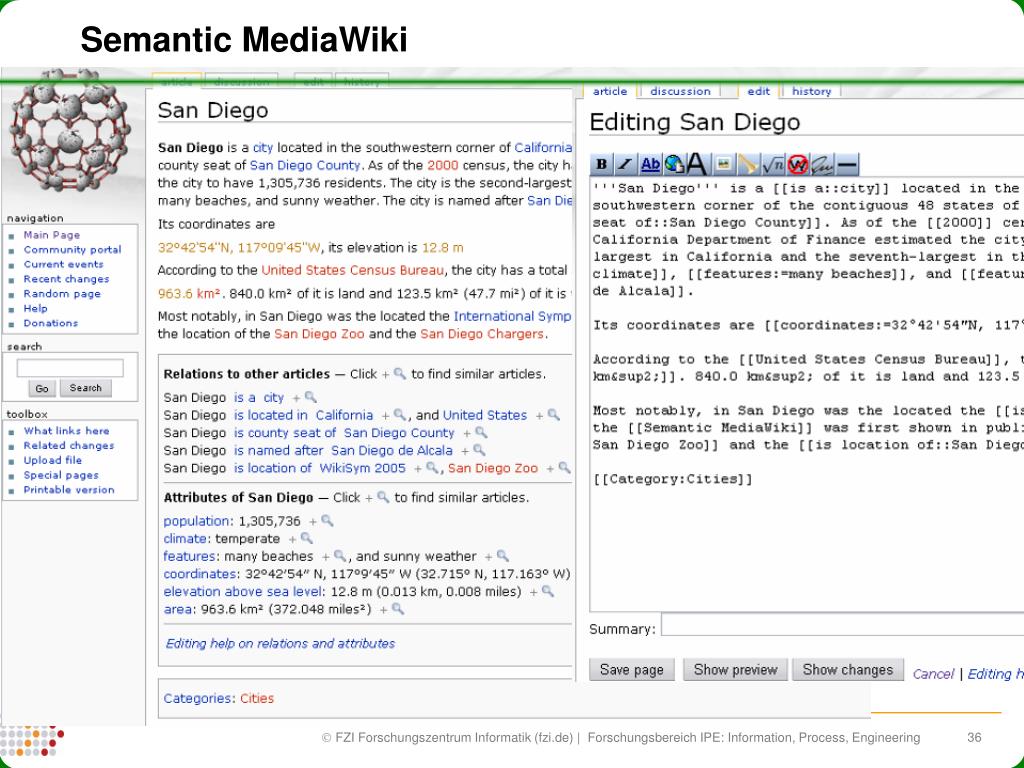Click magnifier beside area 963.6 km² attribute
Viewport: 1024px width, 768px height.
398,609
